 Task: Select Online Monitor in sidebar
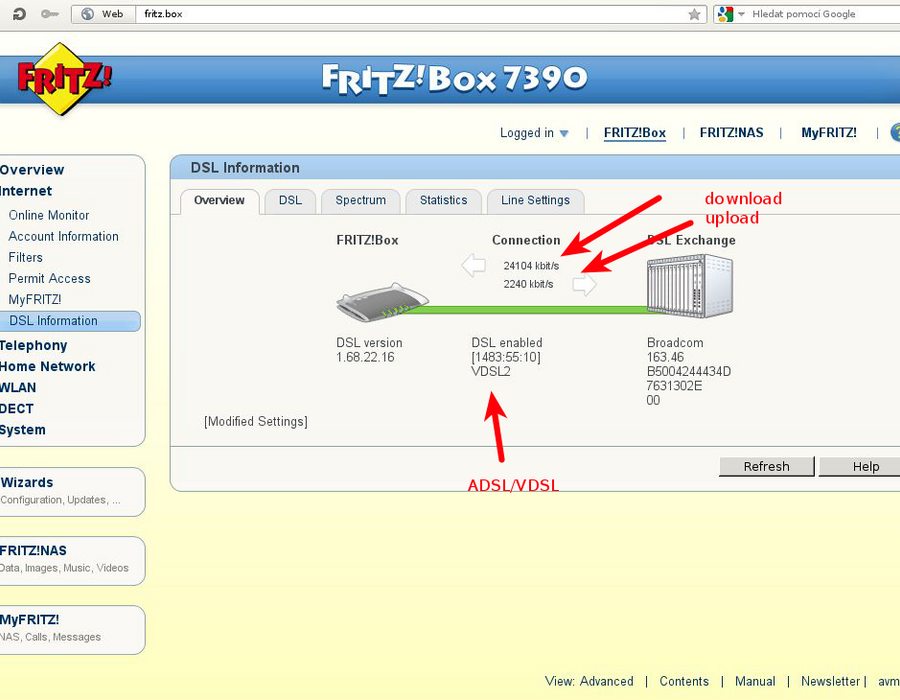[49, 215]
